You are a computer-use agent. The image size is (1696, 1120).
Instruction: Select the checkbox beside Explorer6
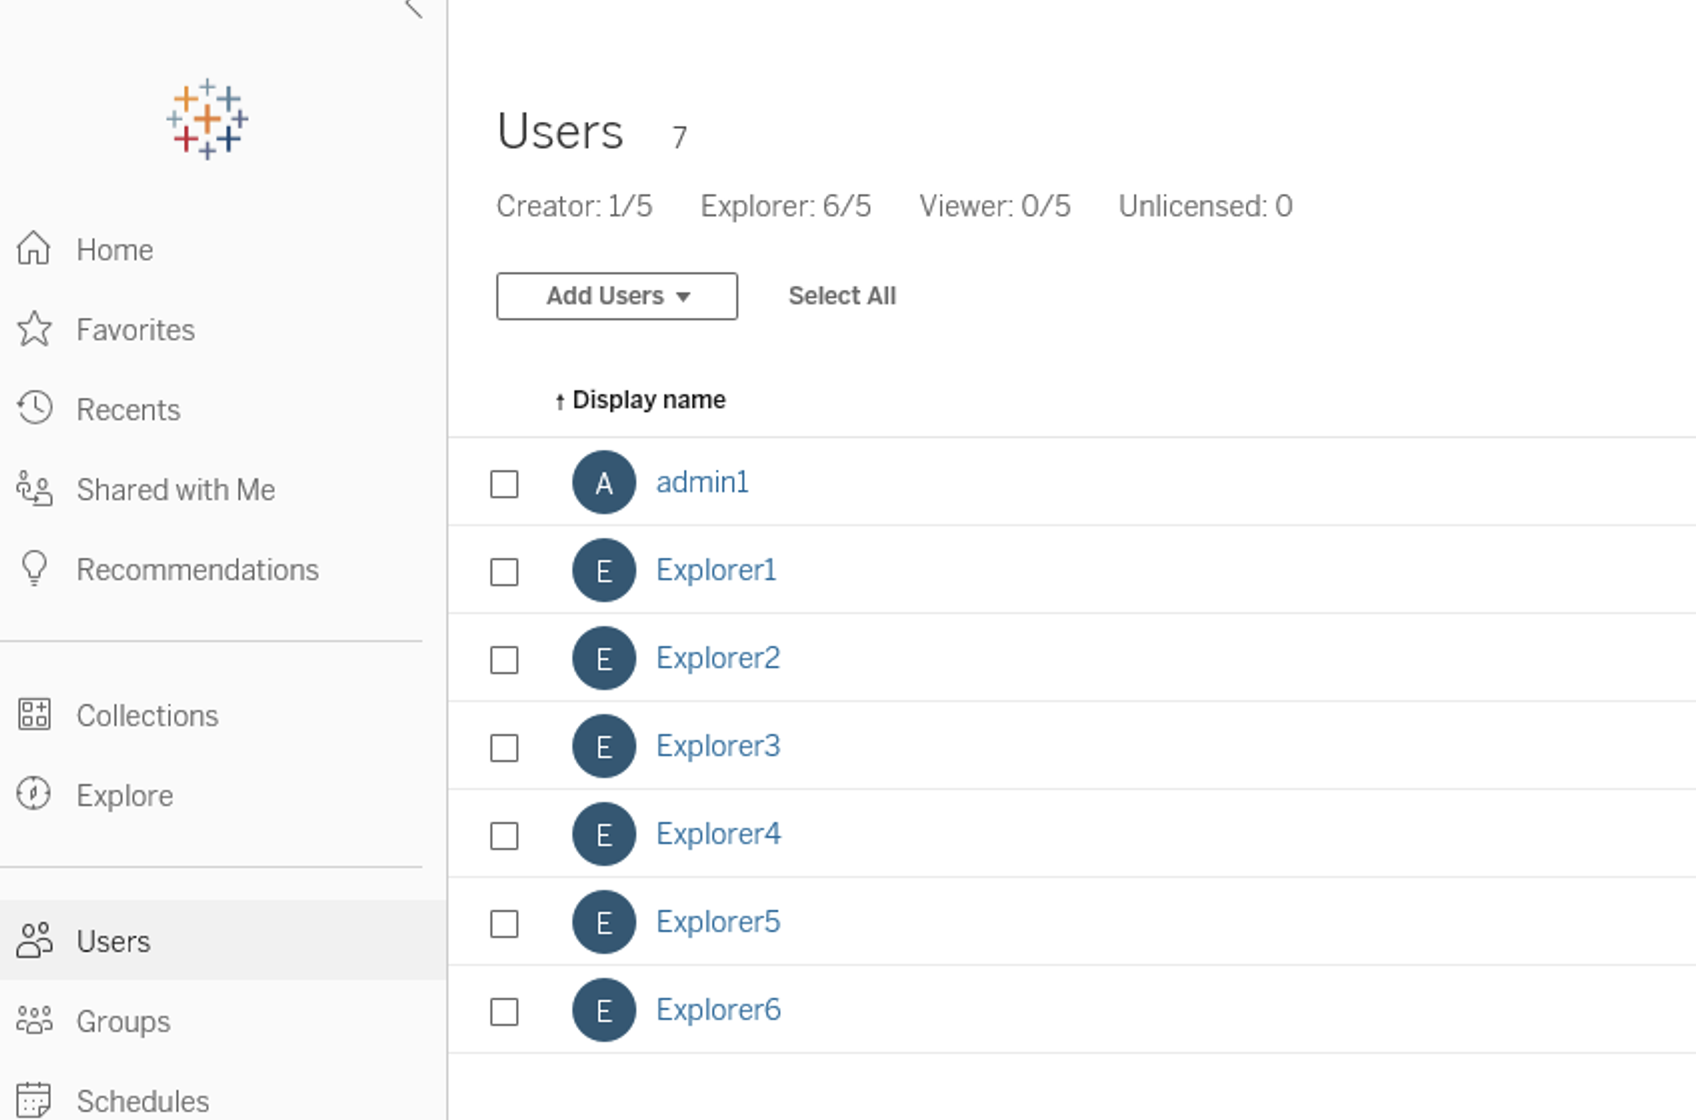pyautogui.click(x=504, y=1011)
